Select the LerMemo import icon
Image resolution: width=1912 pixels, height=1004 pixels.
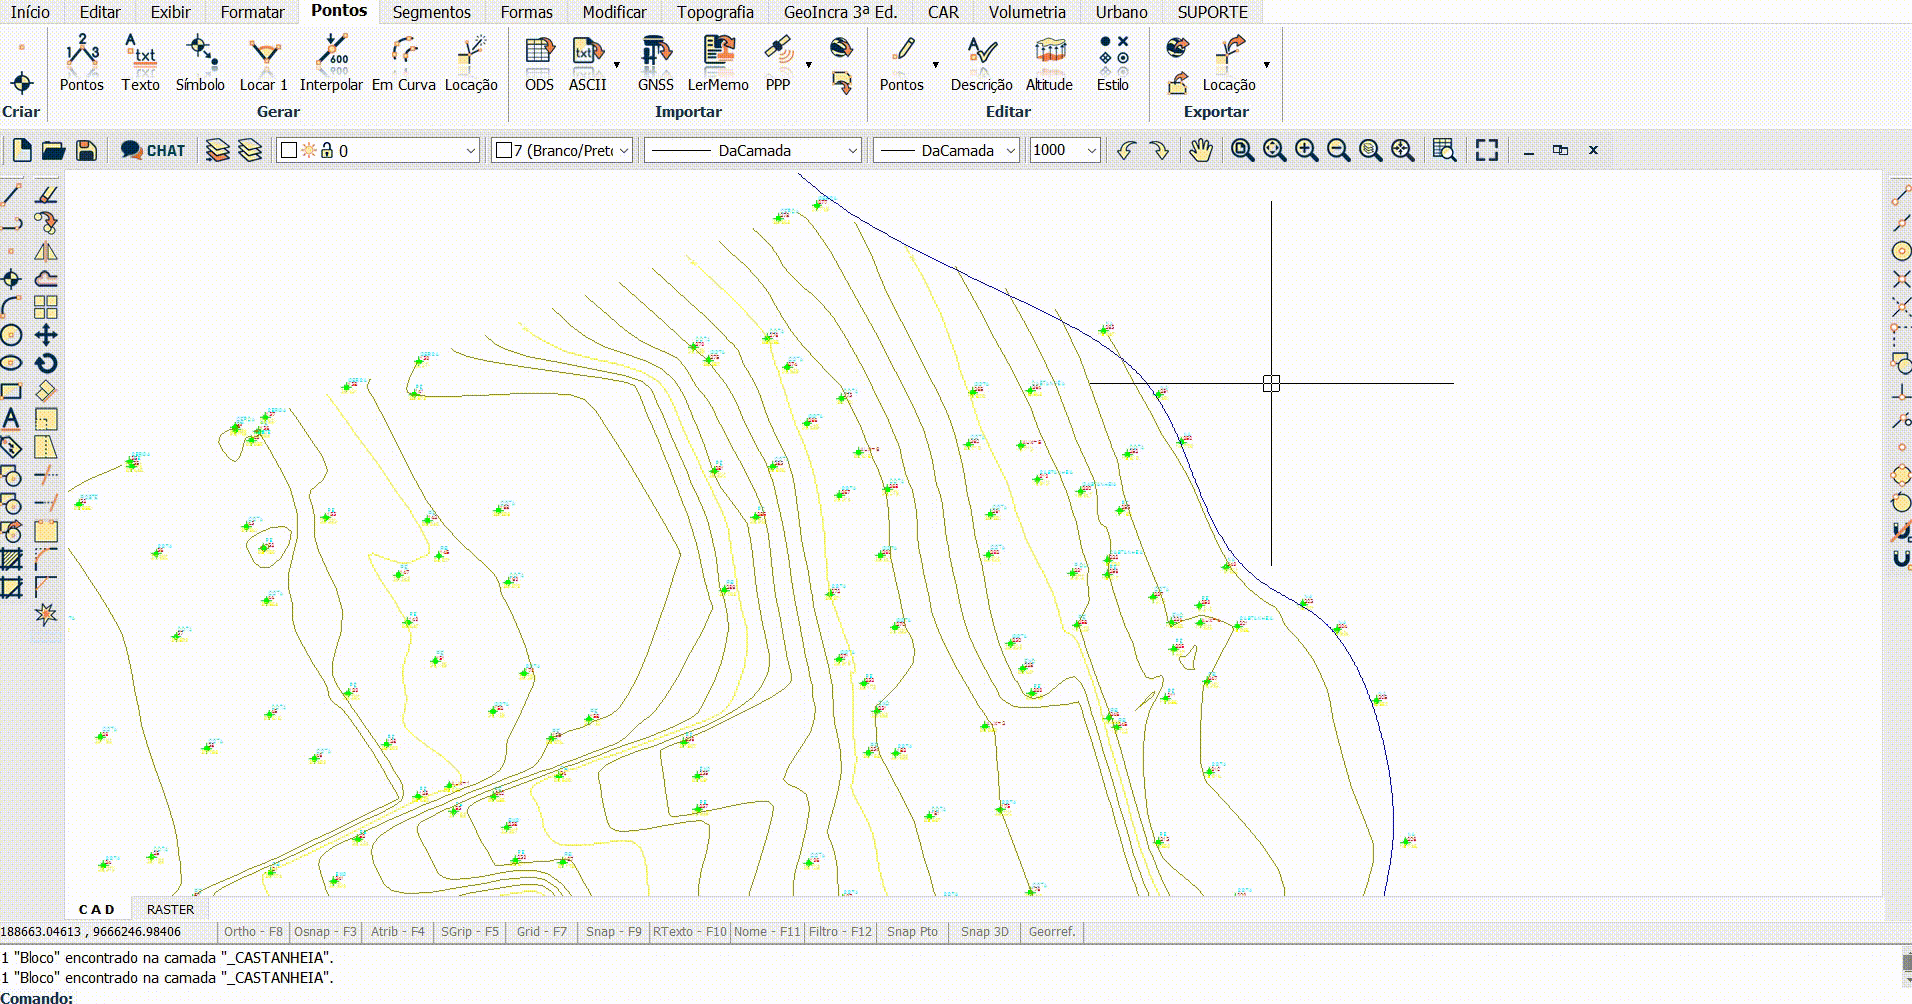point(718,64)
